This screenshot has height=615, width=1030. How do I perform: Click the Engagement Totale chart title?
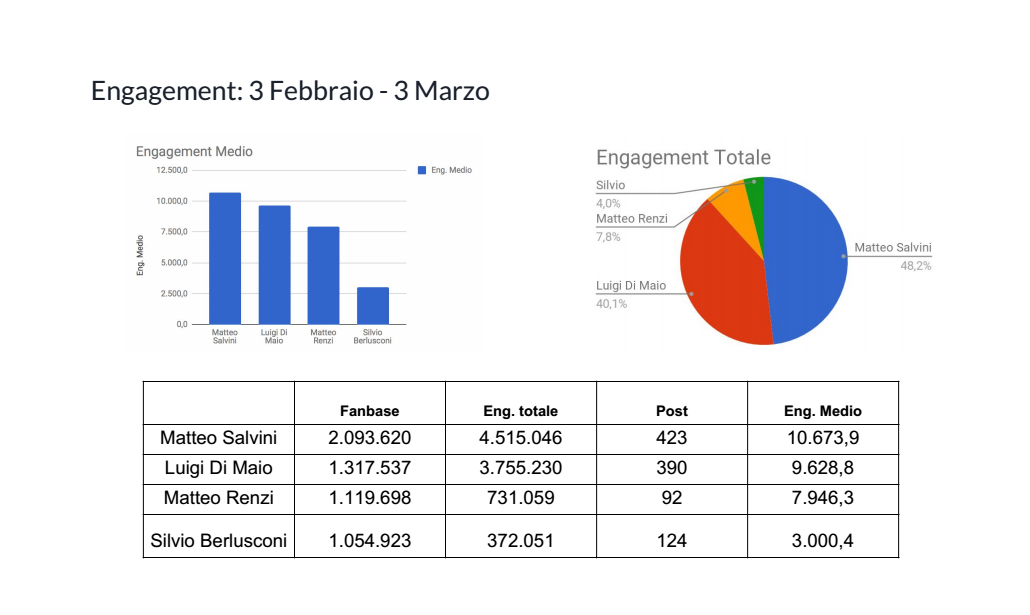(x=683, y=158)
